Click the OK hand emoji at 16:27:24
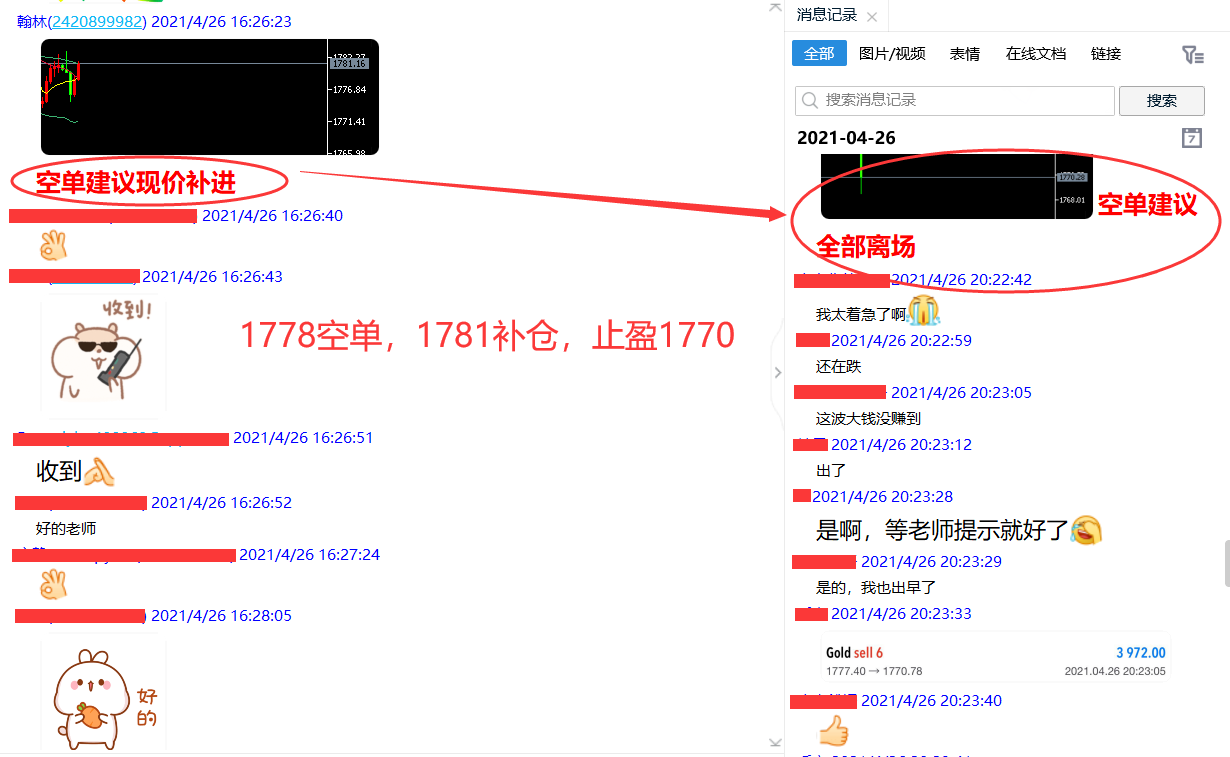This screenshot has width=1230, height=757. pyautogui.click(x=53, y=584)
